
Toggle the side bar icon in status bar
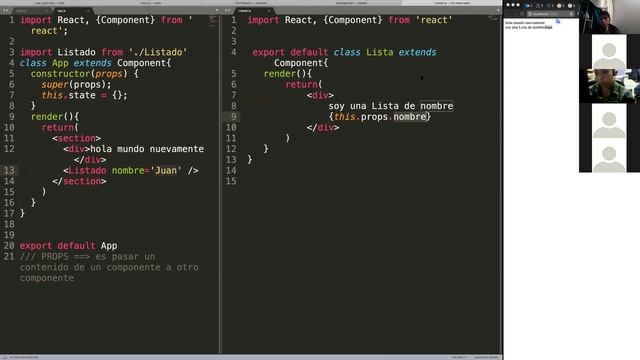(4, 357)
